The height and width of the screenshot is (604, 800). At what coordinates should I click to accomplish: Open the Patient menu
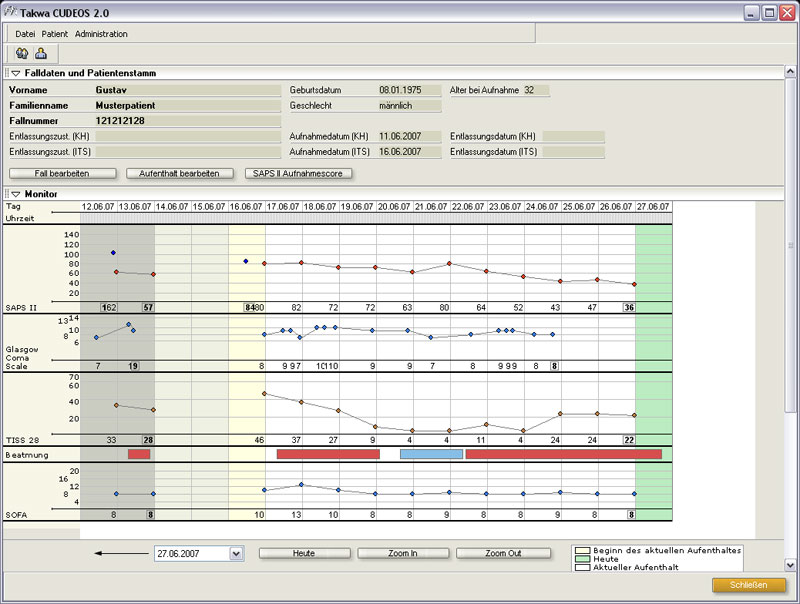point(55,34)
